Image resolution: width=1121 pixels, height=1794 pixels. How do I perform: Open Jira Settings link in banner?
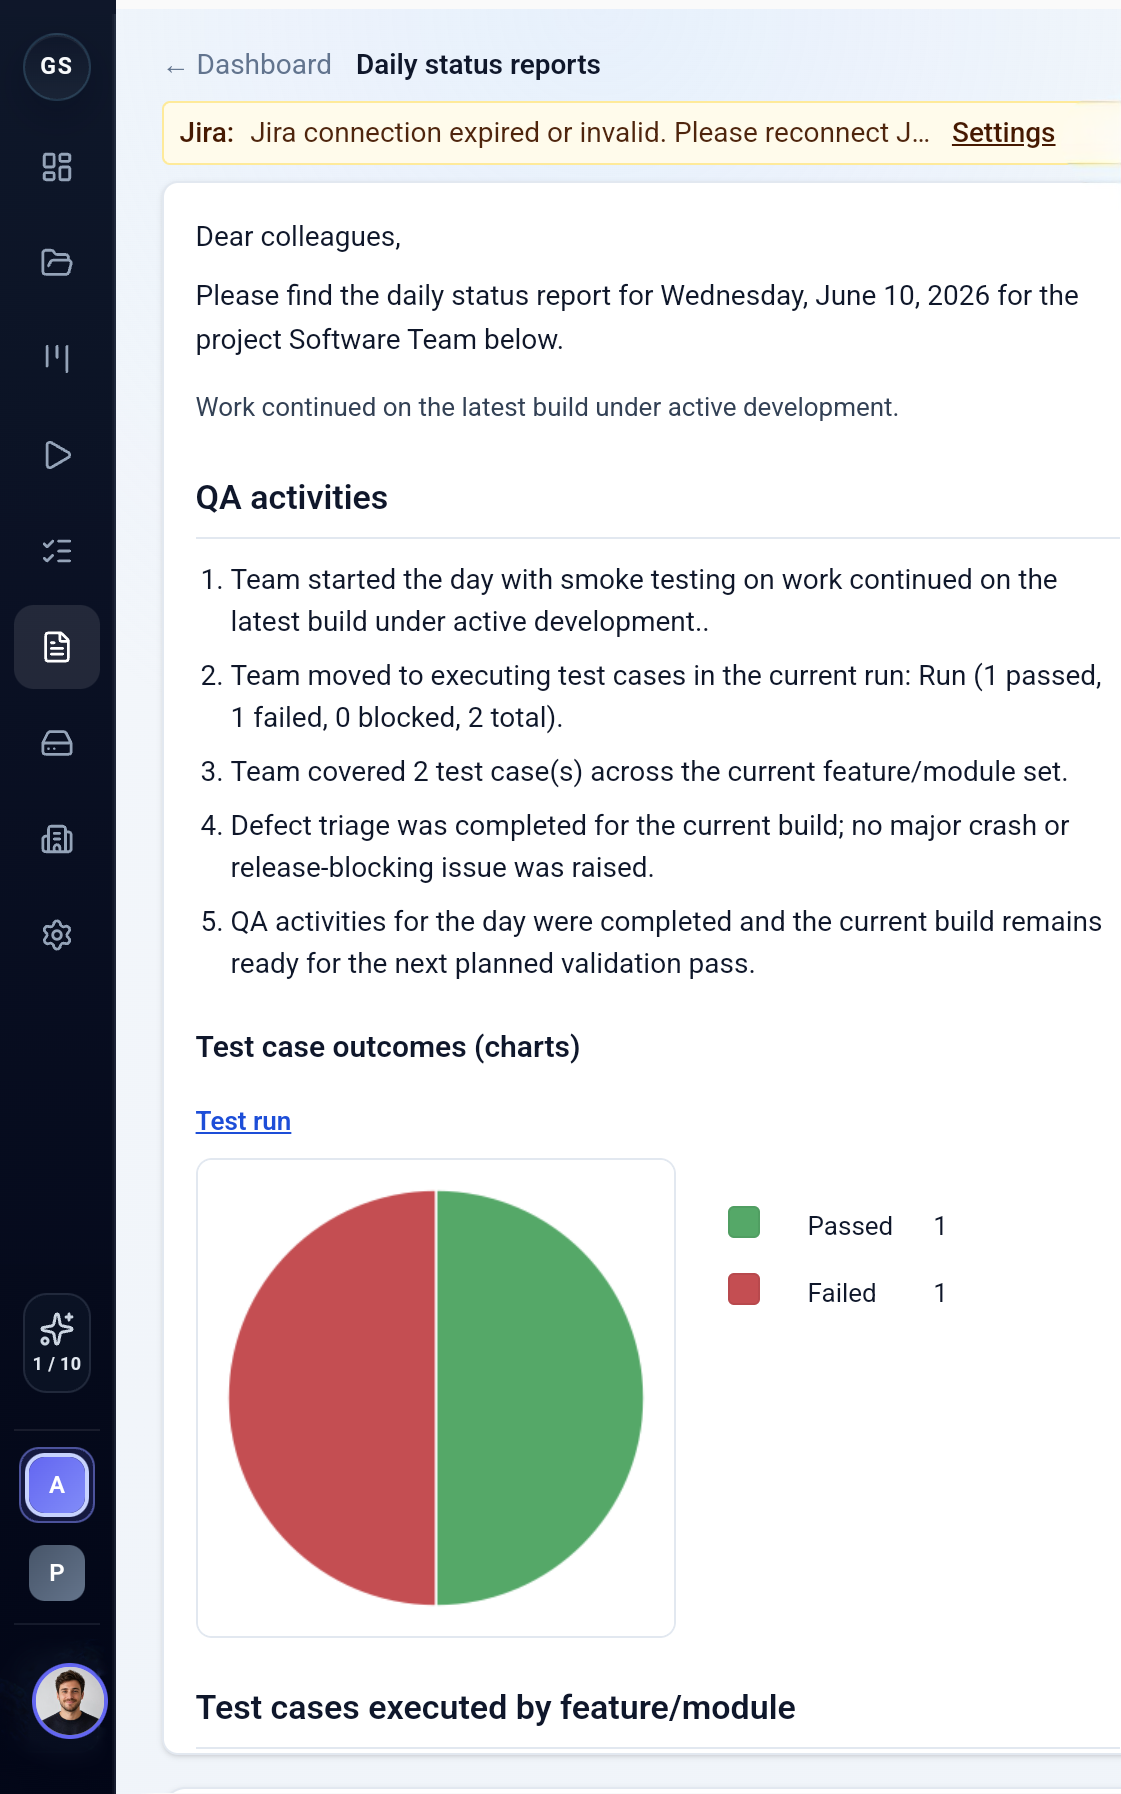tap(1003, 133)
